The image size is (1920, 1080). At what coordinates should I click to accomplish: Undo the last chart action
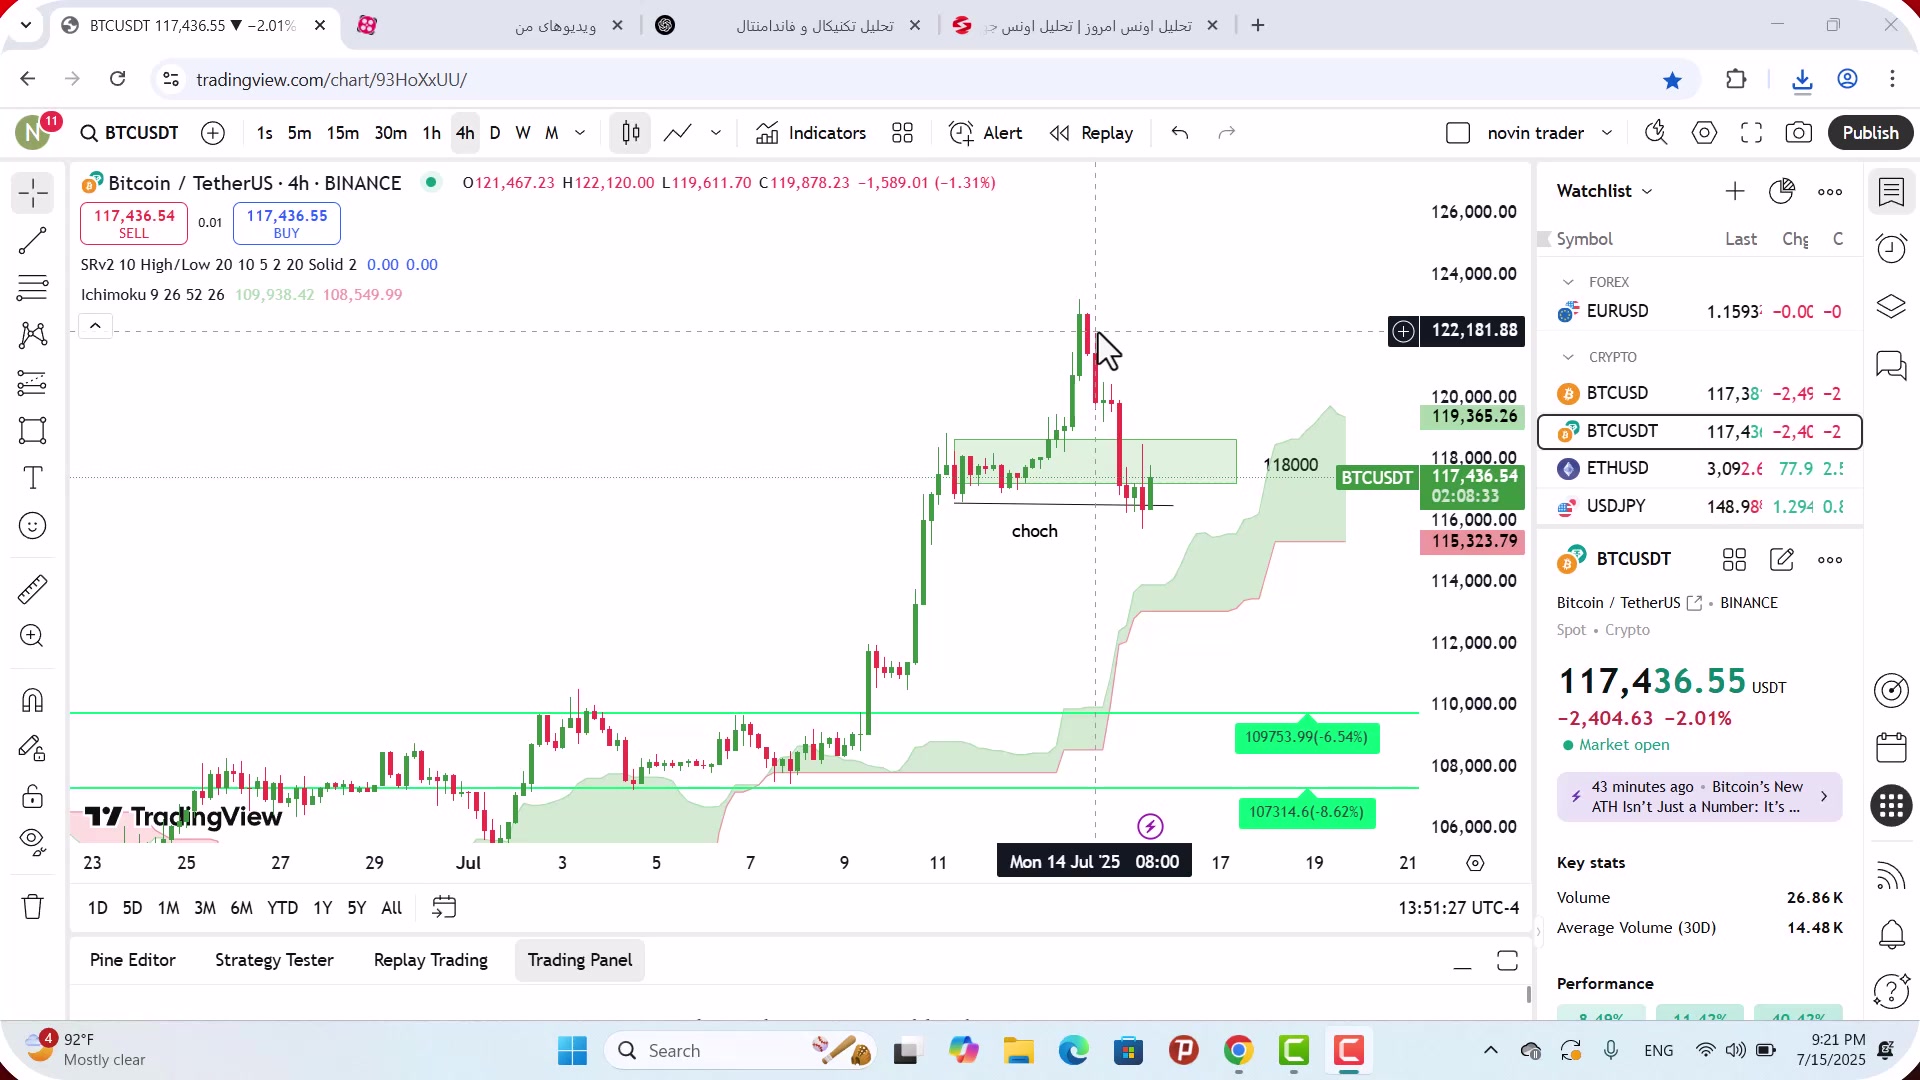click(x=1180, y=133)
